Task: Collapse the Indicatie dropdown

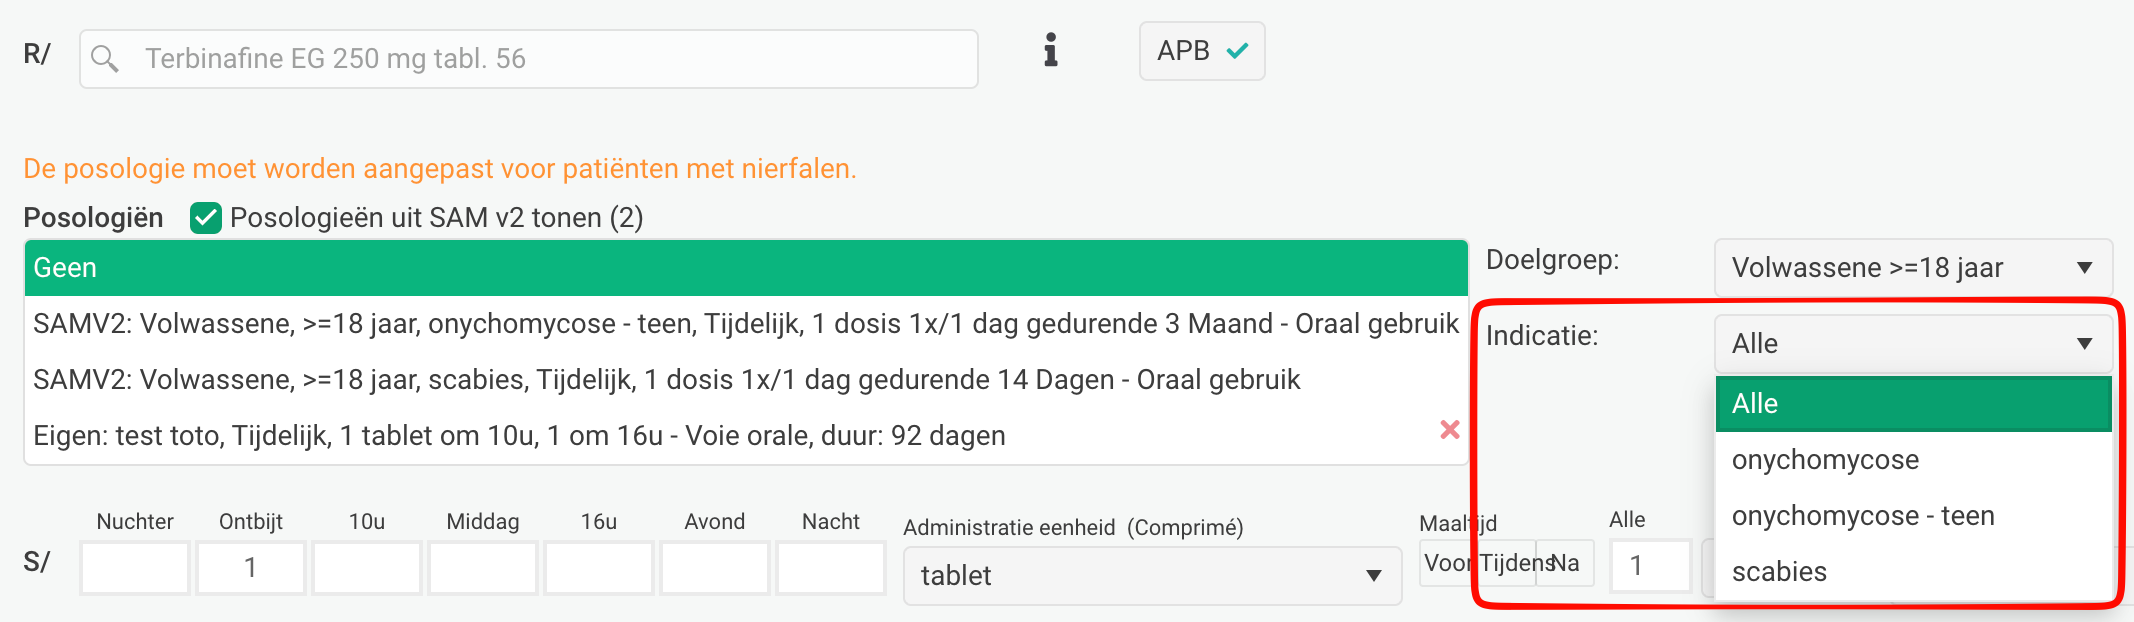Action: pos(1912,344)
